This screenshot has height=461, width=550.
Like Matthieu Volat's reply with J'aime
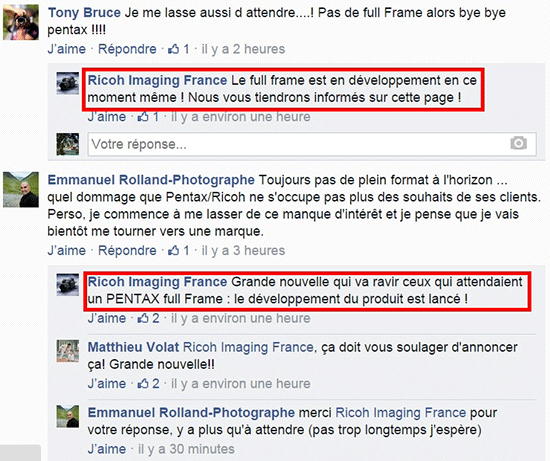click(x=107, y=383)
